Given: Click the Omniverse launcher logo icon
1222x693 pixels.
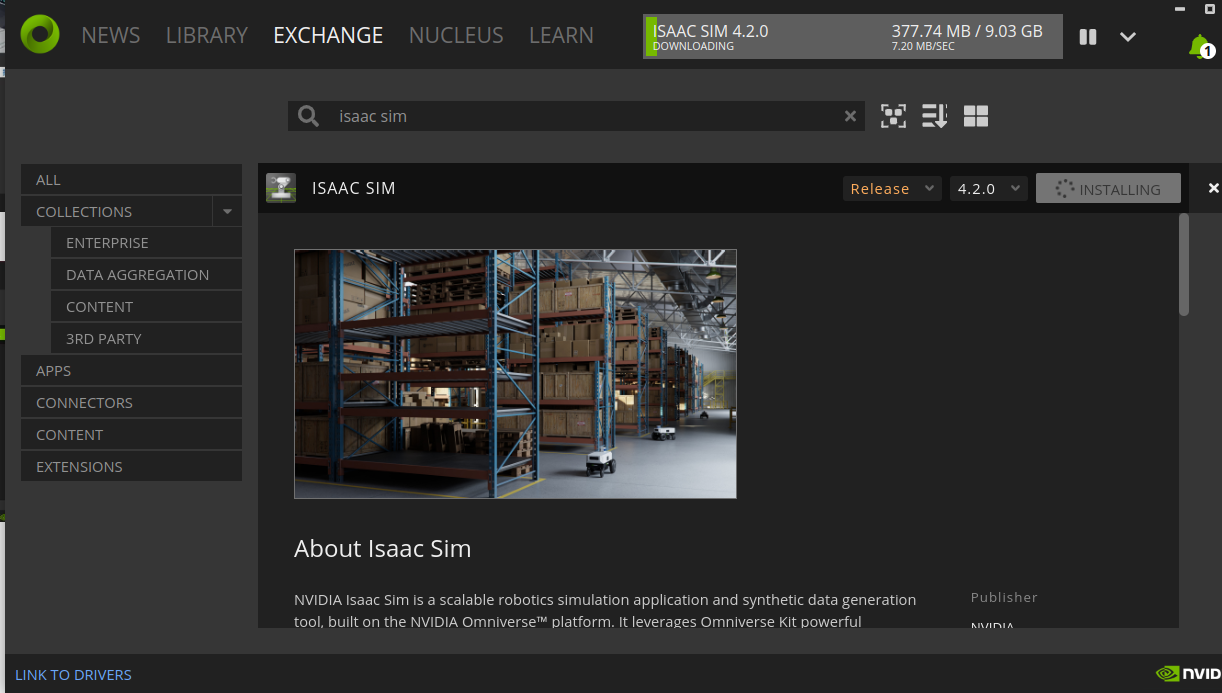Looking at the screenshot, I should pyautogui.click(x=40, y=34).
